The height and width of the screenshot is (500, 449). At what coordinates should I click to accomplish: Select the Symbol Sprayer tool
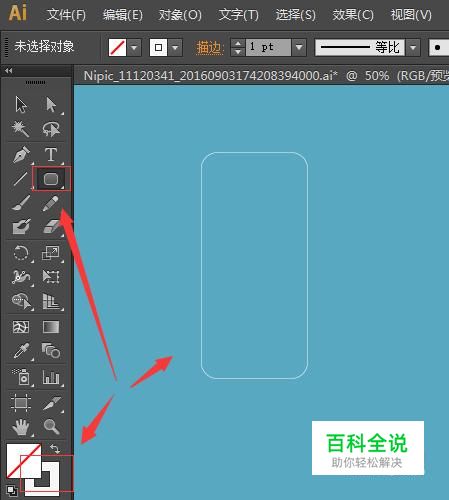pyautogui.click(x=21, y=377)
